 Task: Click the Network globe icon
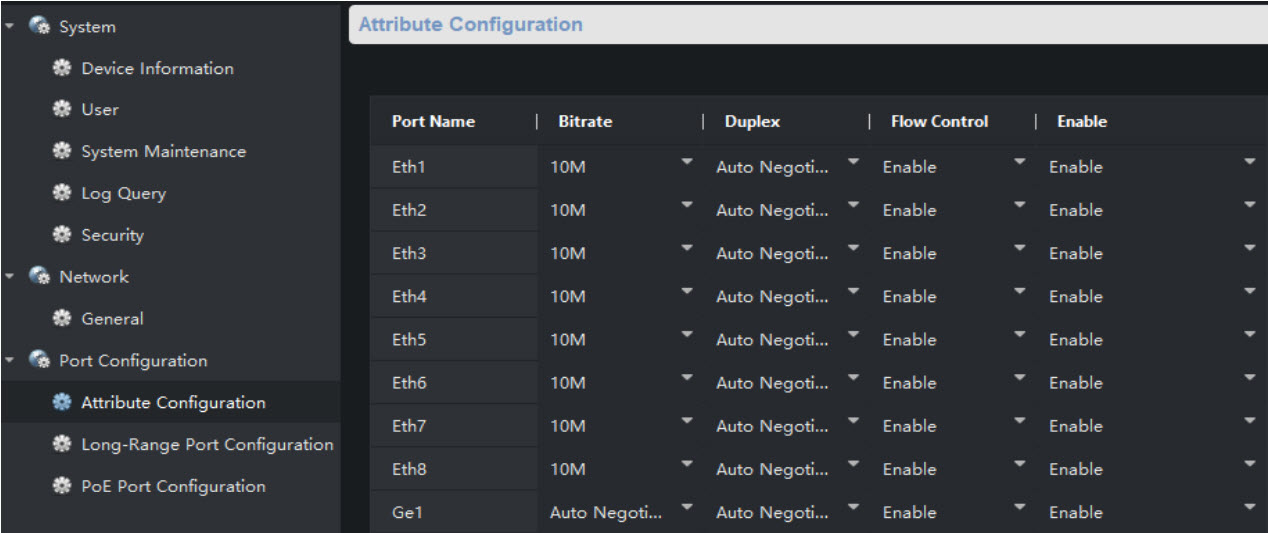click(x=40, y=277)
